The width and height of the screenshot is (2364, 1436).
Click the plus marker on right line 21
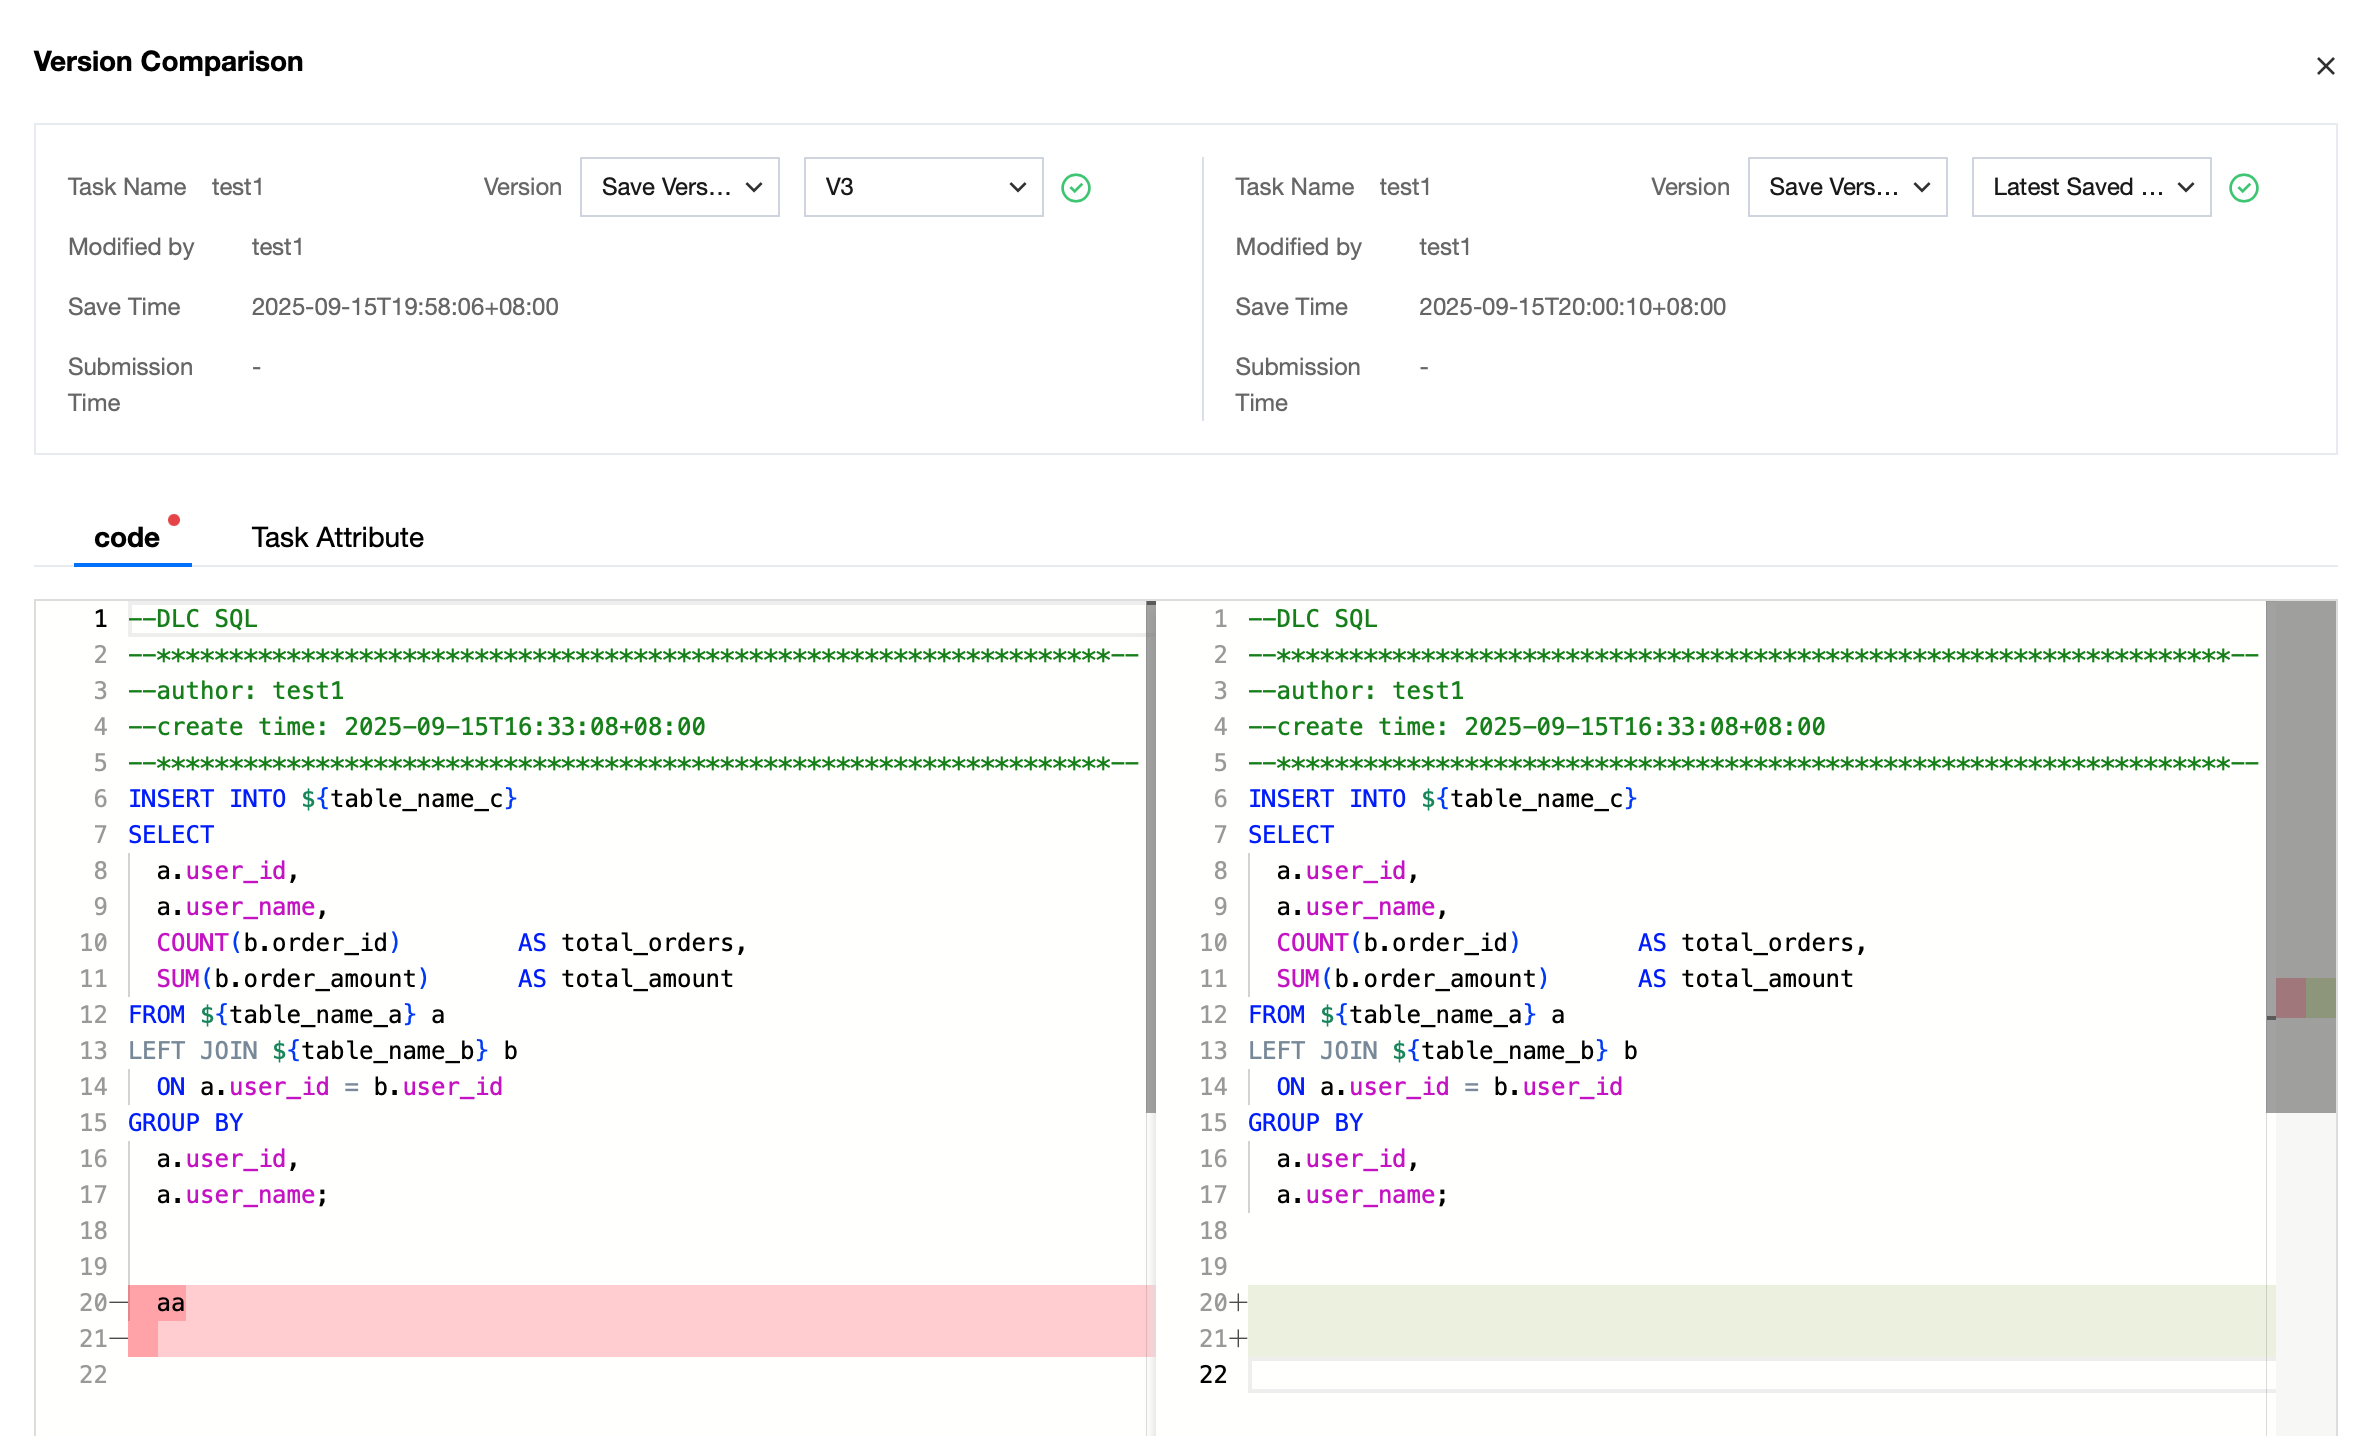(1239, 1339)
